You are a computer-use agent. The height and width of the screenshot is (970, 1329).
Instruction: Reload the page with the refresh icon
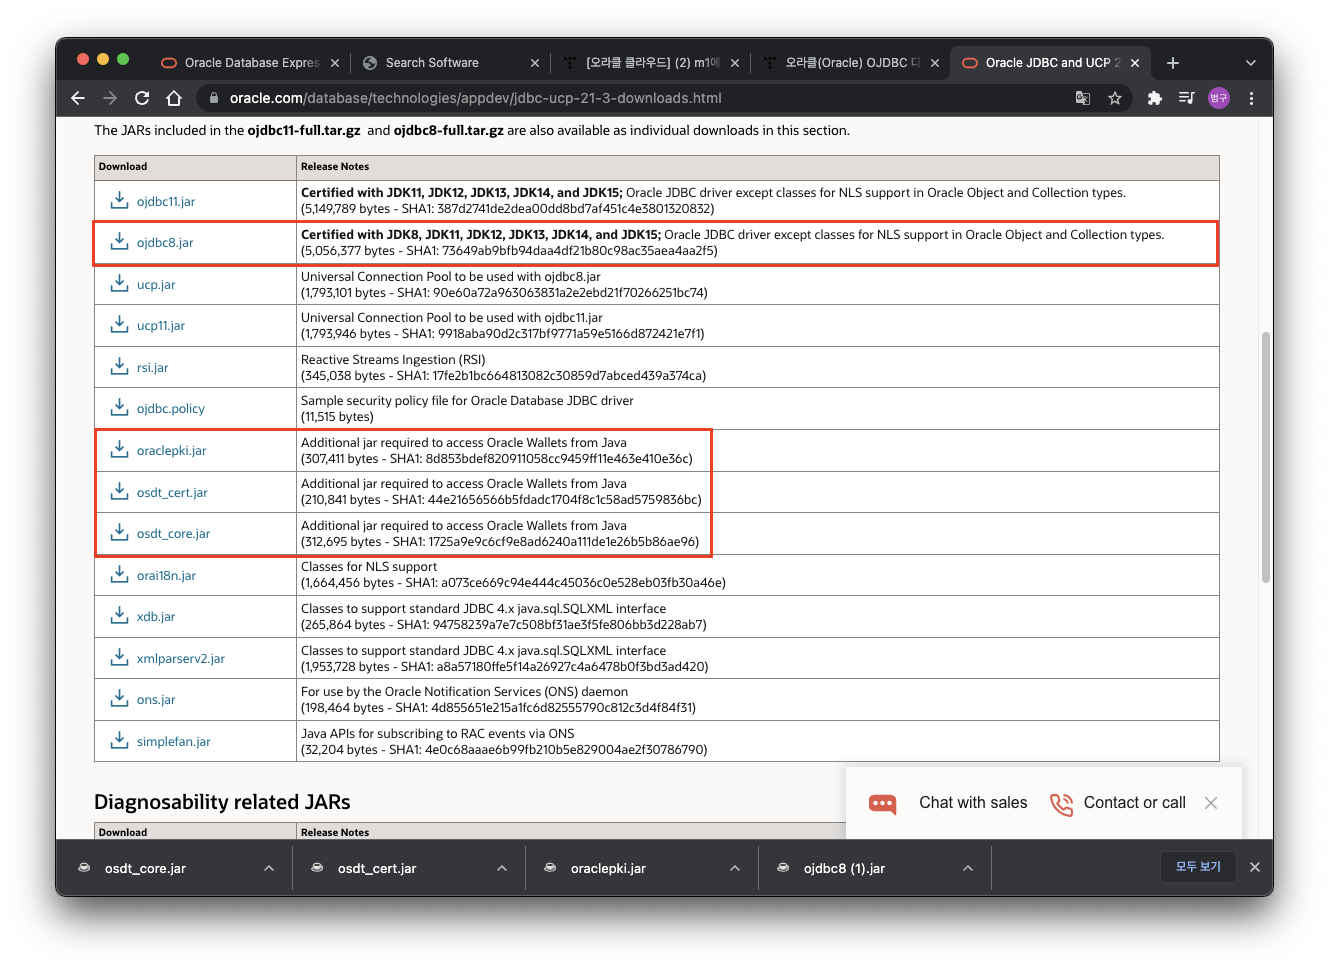click(x=142, y=98)
